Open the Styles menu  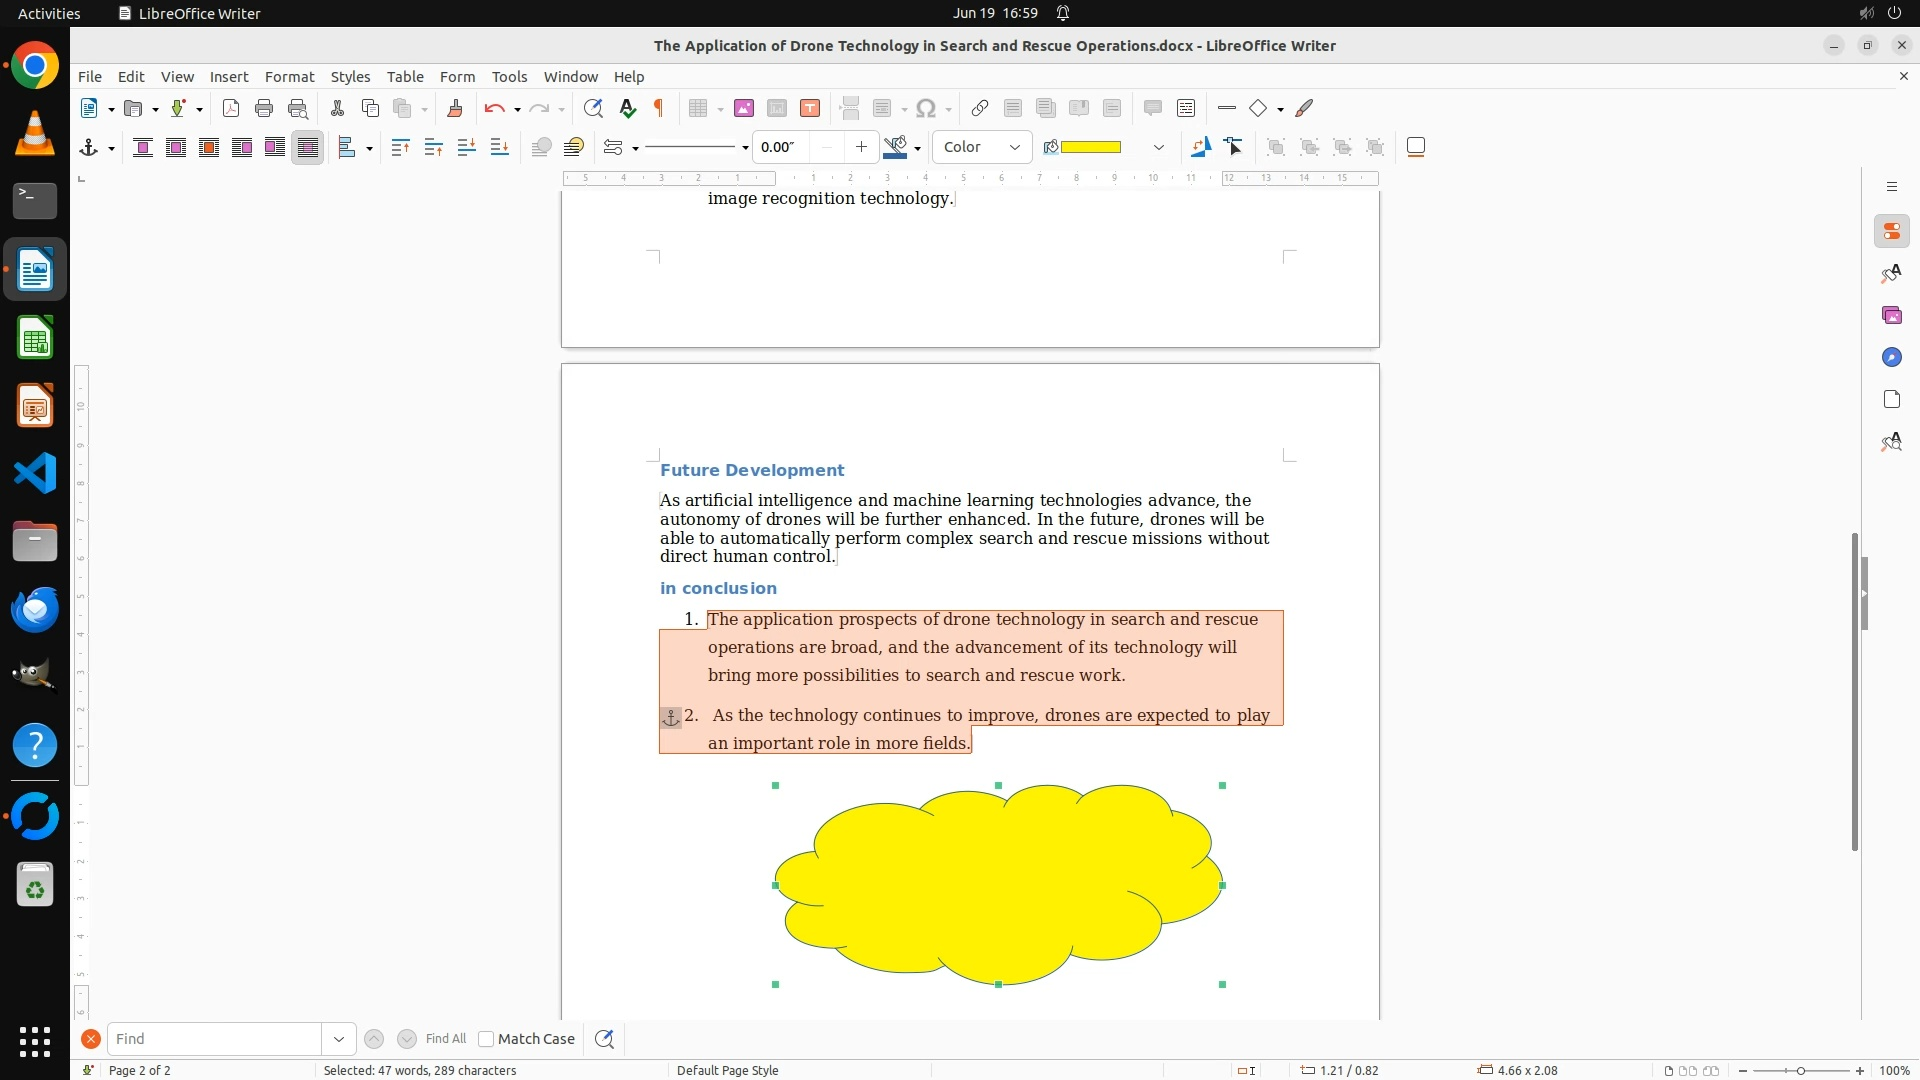click(350, 76)
